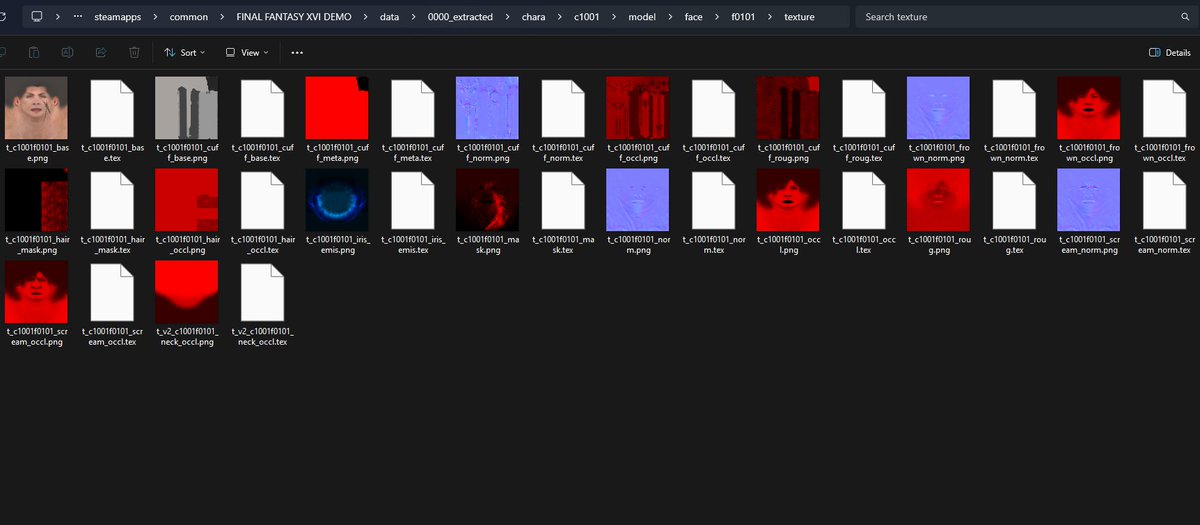Select the solid red t_c1001f0101_cuf_meta.png thumbnail
The height and width of the screenshot is (525, 1200).
[337, 108]
